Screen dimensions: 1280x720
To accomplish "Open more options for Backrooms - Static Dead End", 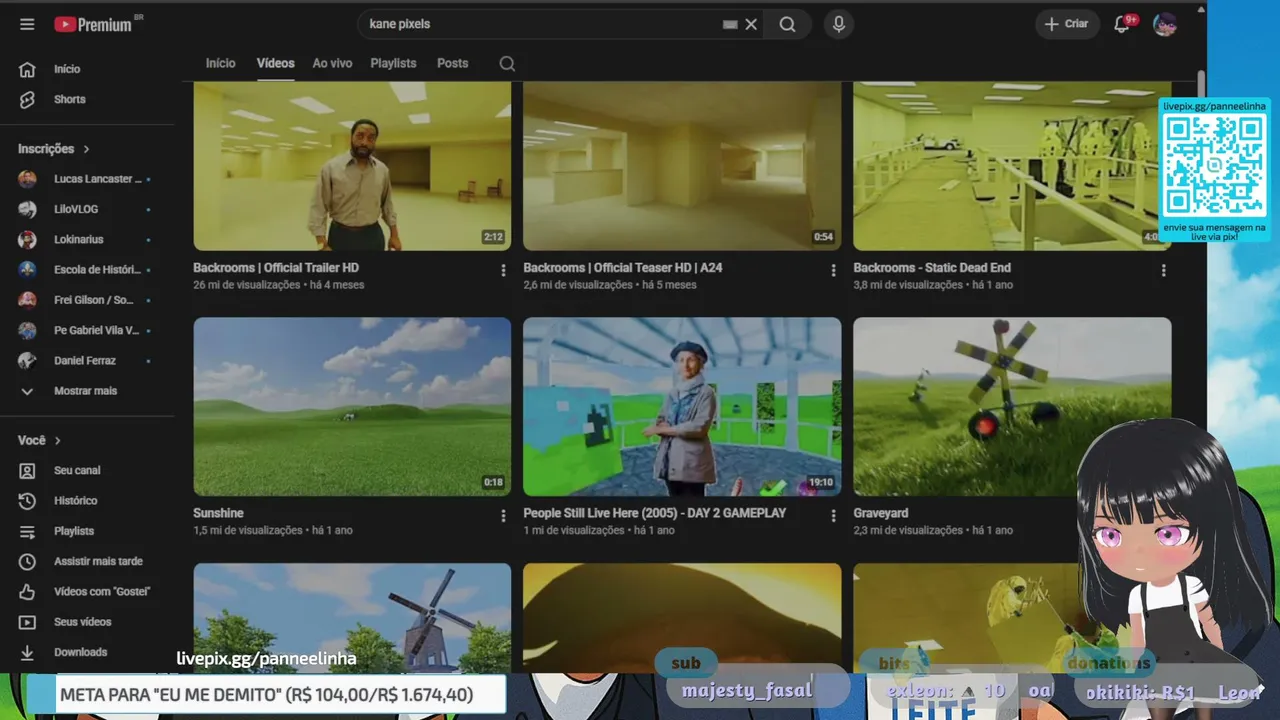I will 1163,270.
